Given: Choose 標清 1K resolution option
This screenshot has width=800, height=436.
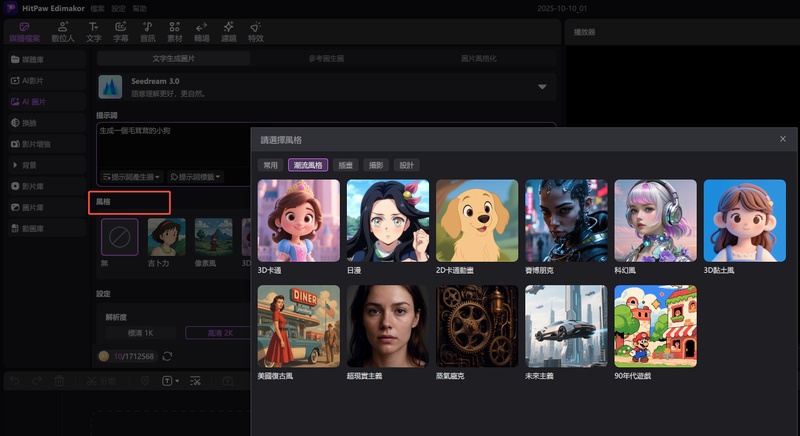Looking at the screenshot, I should [x=141, y=332].
